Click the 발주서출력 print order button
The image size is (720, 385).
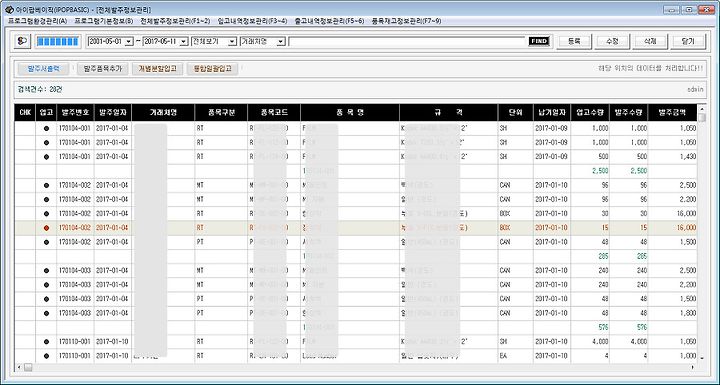(43, 69)
